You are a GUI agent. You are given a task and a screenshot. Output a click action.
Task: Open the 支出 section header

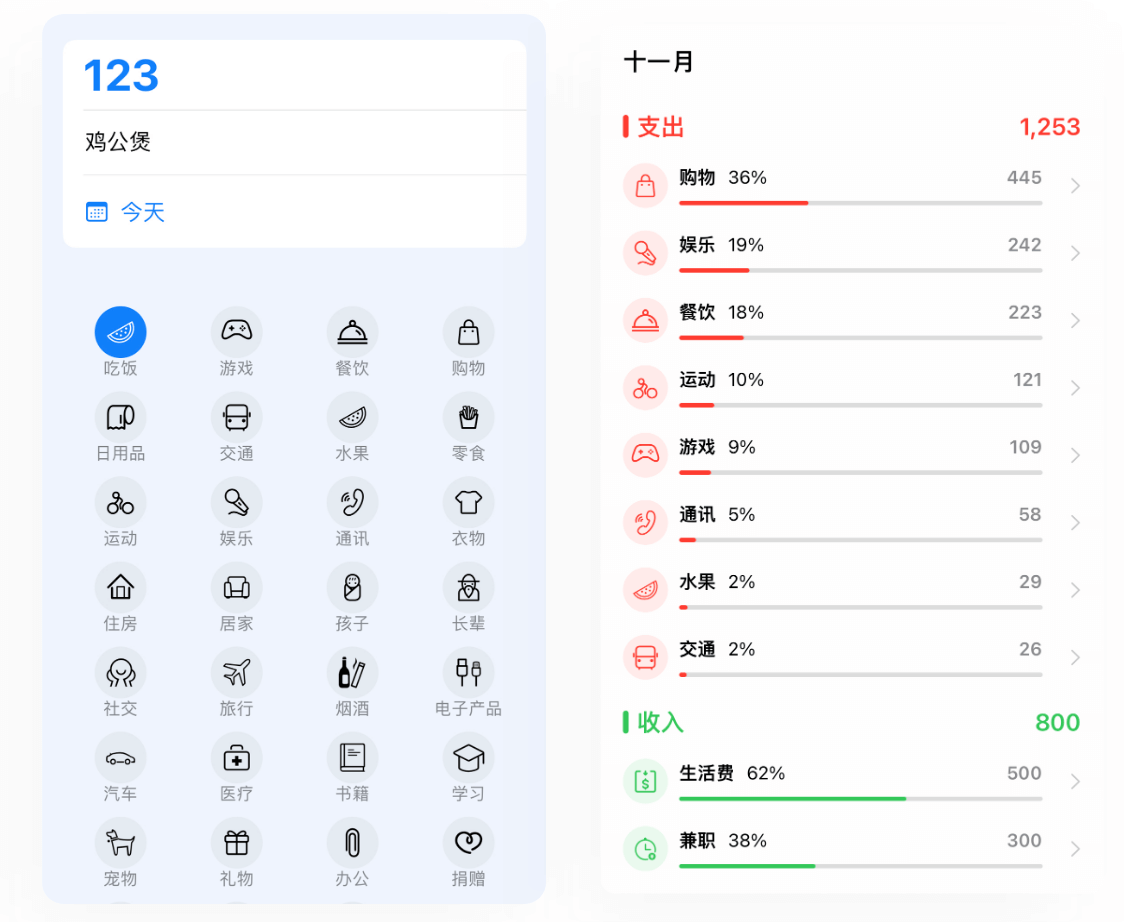[661, 127]
